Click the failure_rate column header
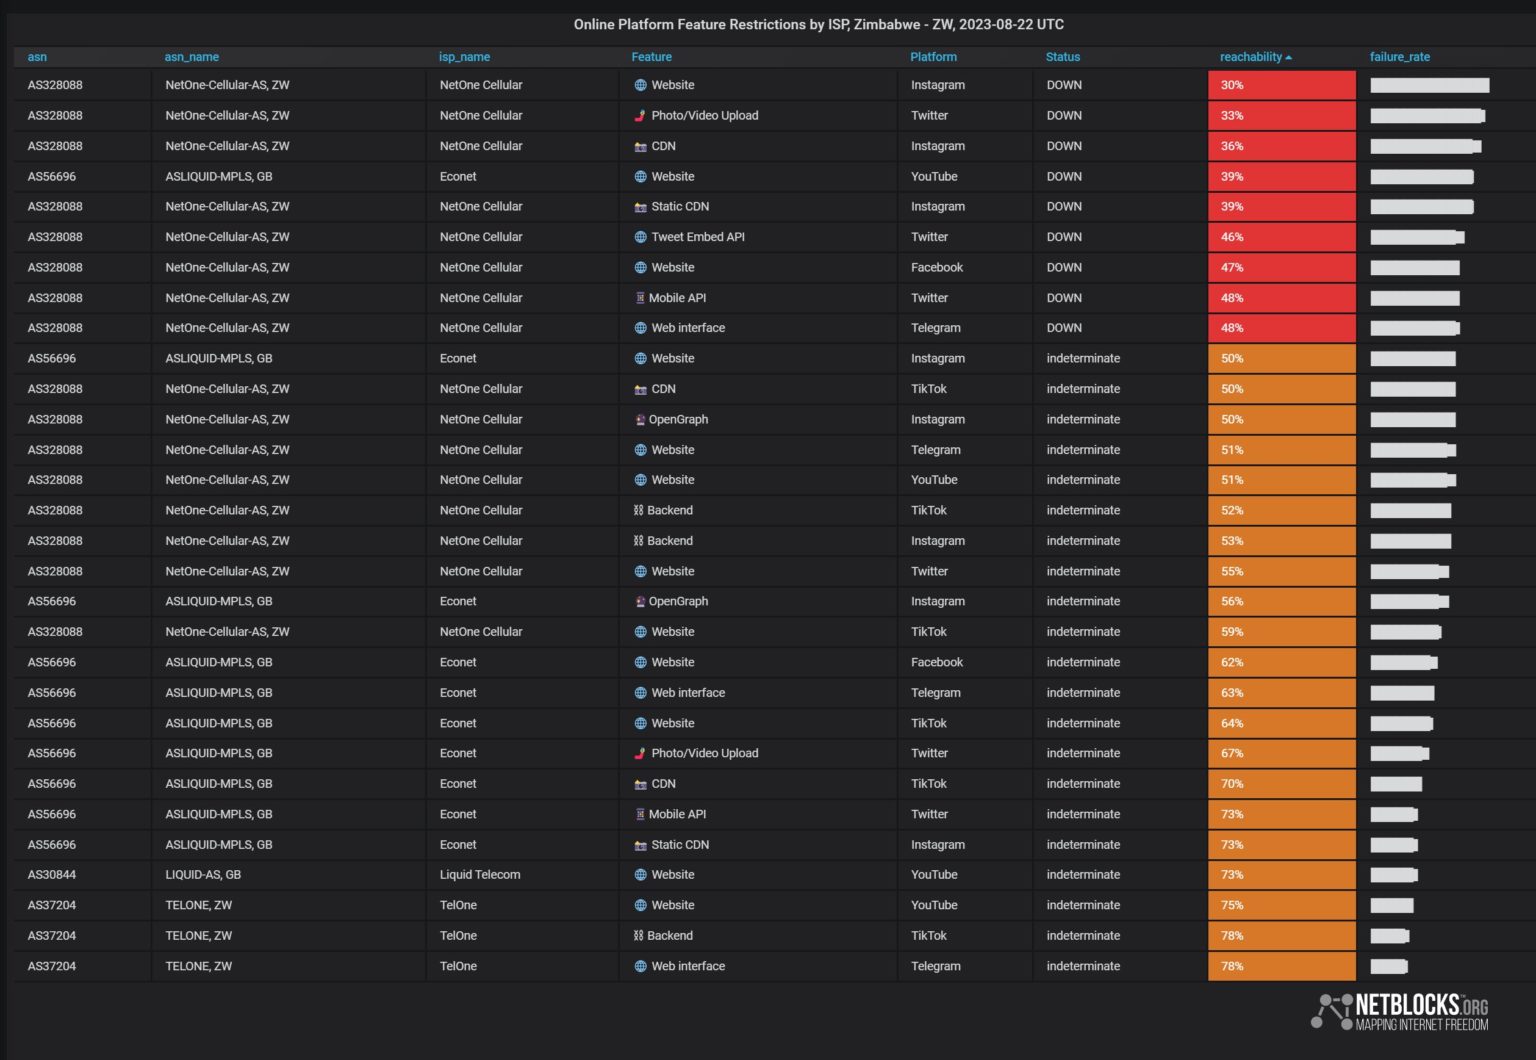The width and height of the screenshot is (1536, 1060). point(1399,57)
